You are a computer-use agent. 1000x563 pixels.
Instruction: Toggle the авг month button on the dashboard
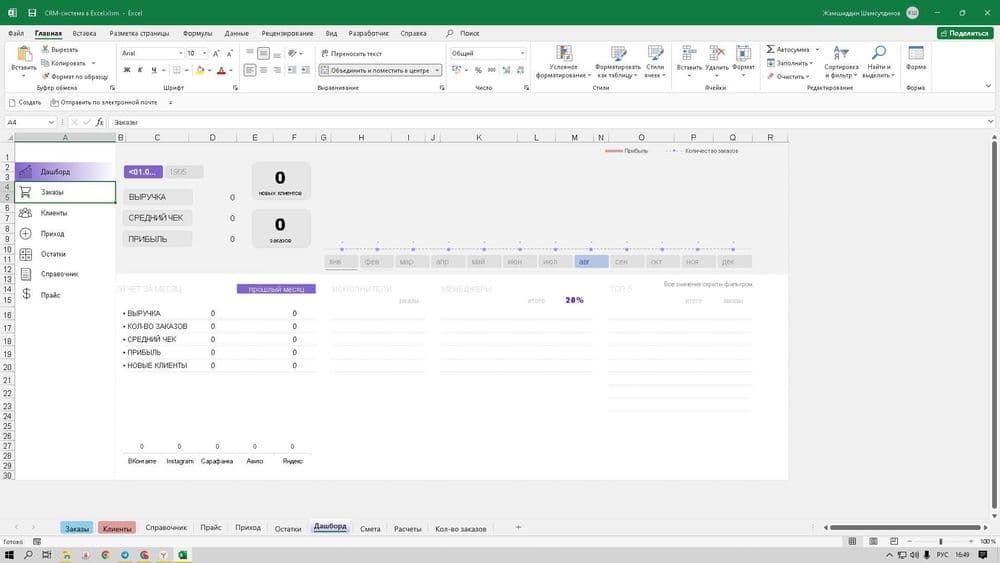591,261
